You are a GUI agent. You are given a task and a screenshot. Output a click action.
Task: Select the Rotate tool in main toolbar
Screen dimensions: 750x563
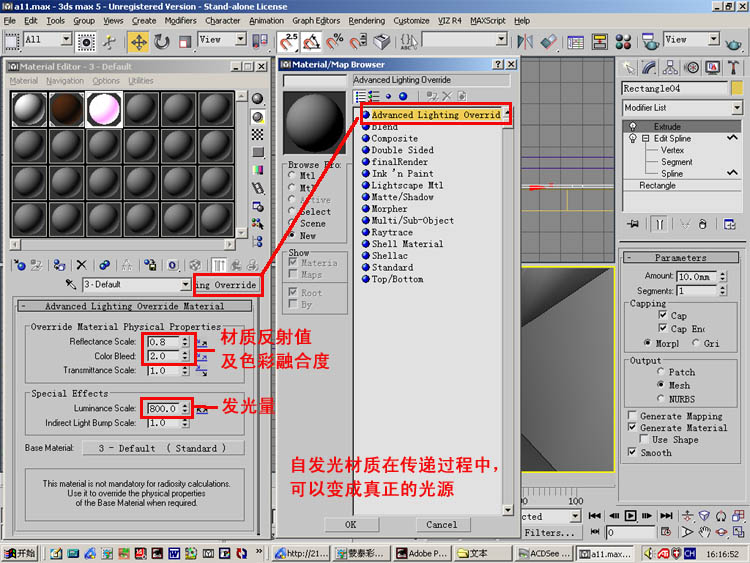pyautogui.click(x=162, y=43)
